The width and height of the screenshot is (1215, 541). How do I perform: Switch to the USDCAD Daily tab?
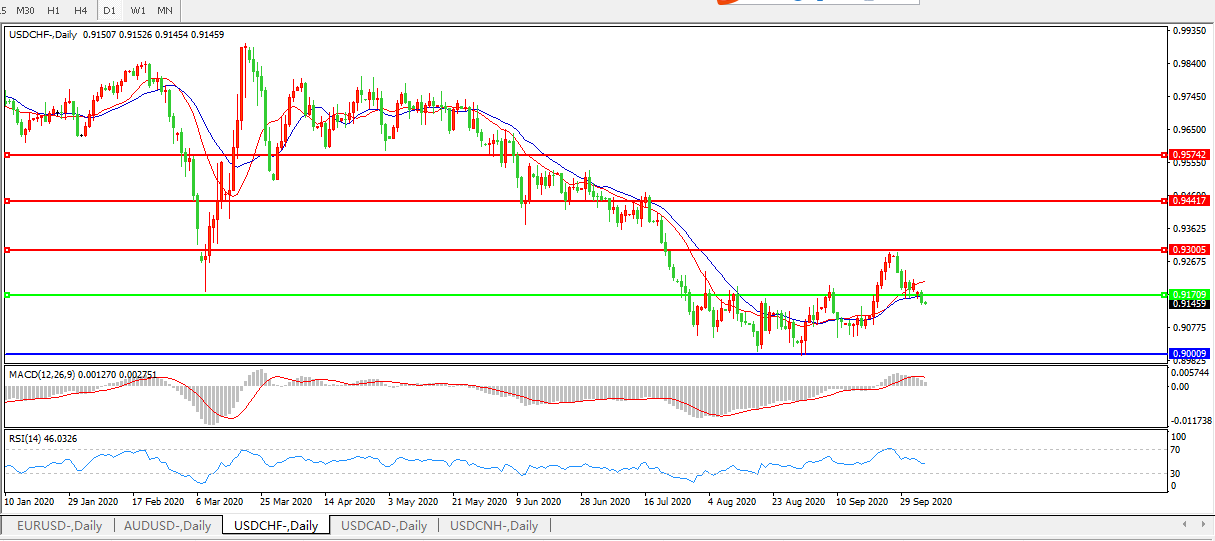tap(383, 525)
